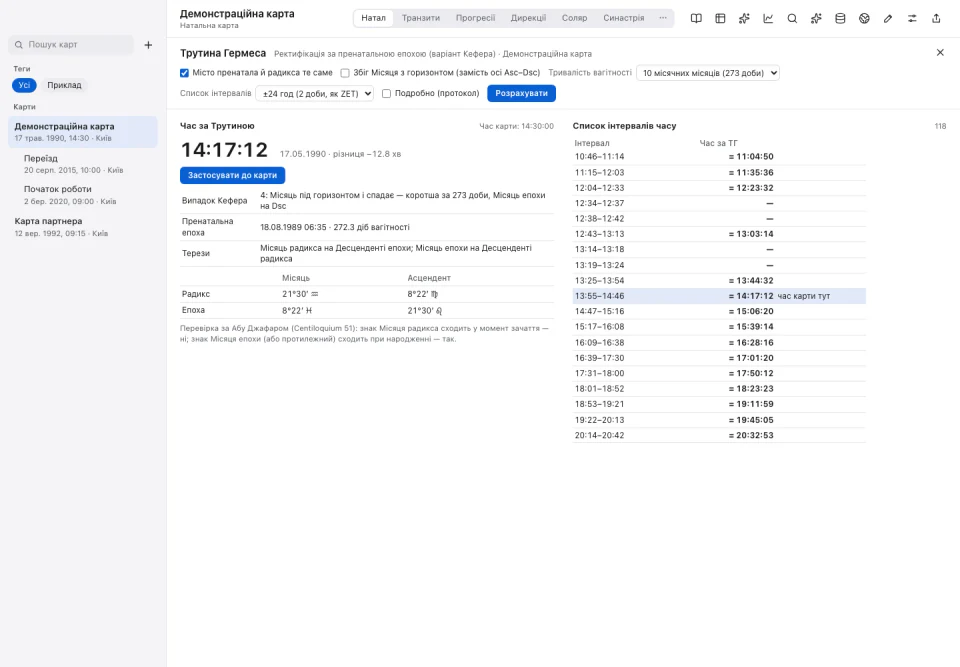Click the globe icon in toolbar
This screenshot has width=960, height=667.
point(864,18)
